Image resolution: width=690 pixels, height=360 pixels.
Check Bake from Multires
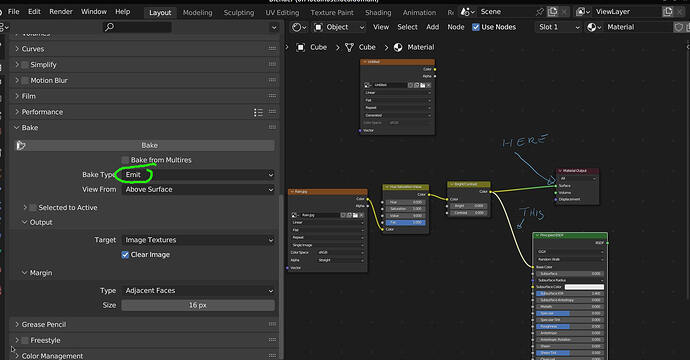point(125,160)
